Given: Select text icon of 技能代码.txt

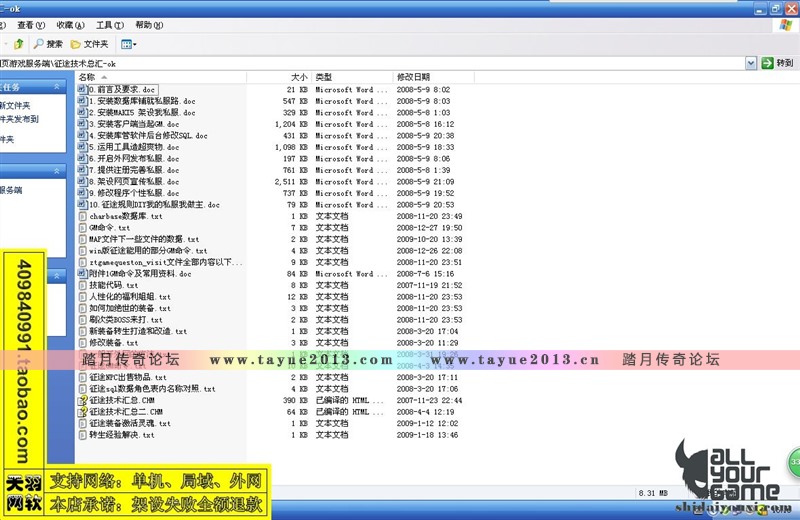Looking at the screenshot, I should (82, 285).
